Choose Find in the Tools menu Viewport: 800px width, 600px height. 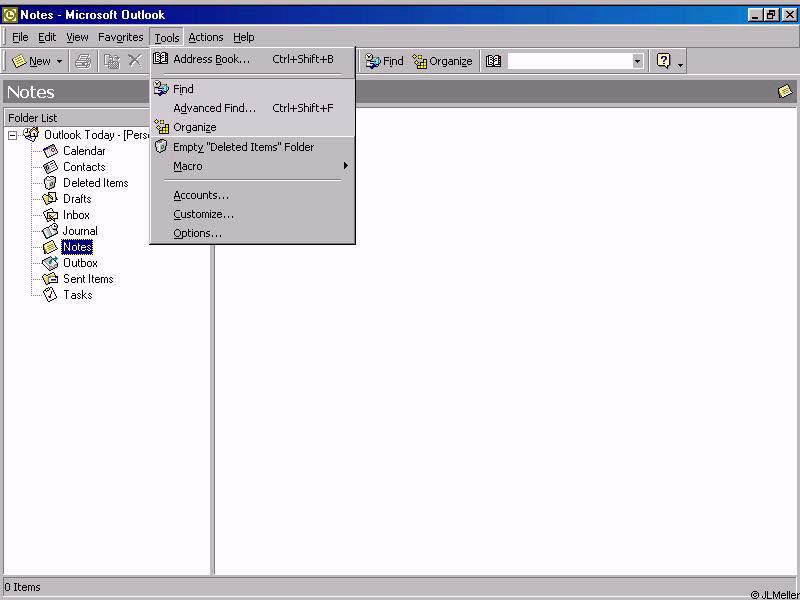(253, 89)
